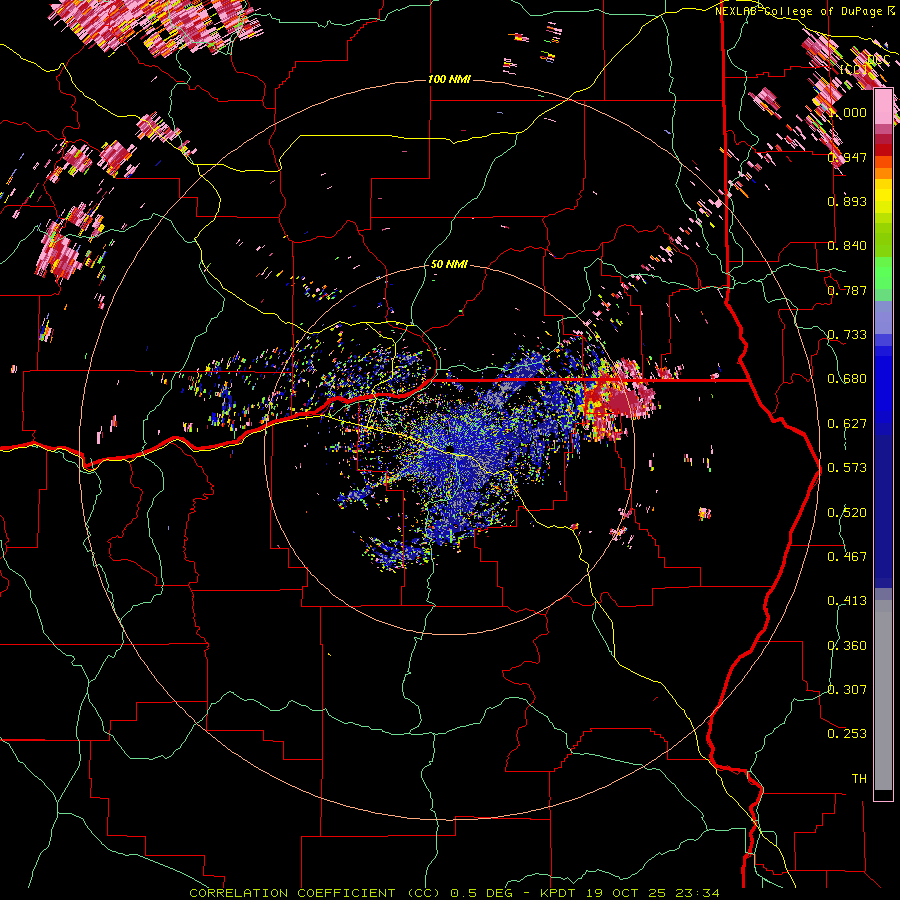Click the 0.840 legend value
Viewport: 900px width, 900px height.
847,246
